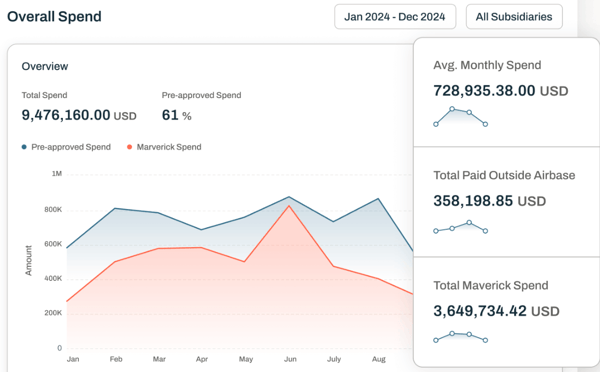The height and width of the screenshot is (372, 600).
Task: Open the All Subsidiaries filter
Action: tap(514, 17)
